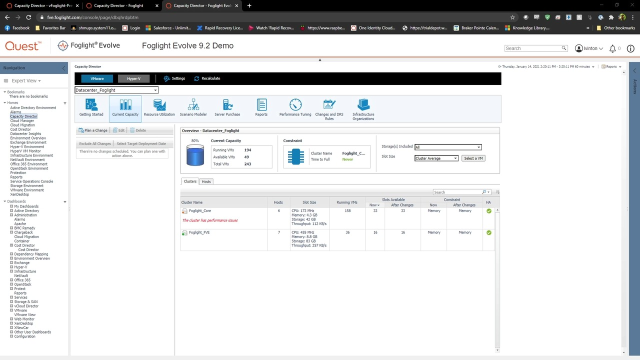The height and width of the screenshot is (360, 640).
Task: Click the header search magnifier icon
Action: pyautogui.click(x=564, y=48)
